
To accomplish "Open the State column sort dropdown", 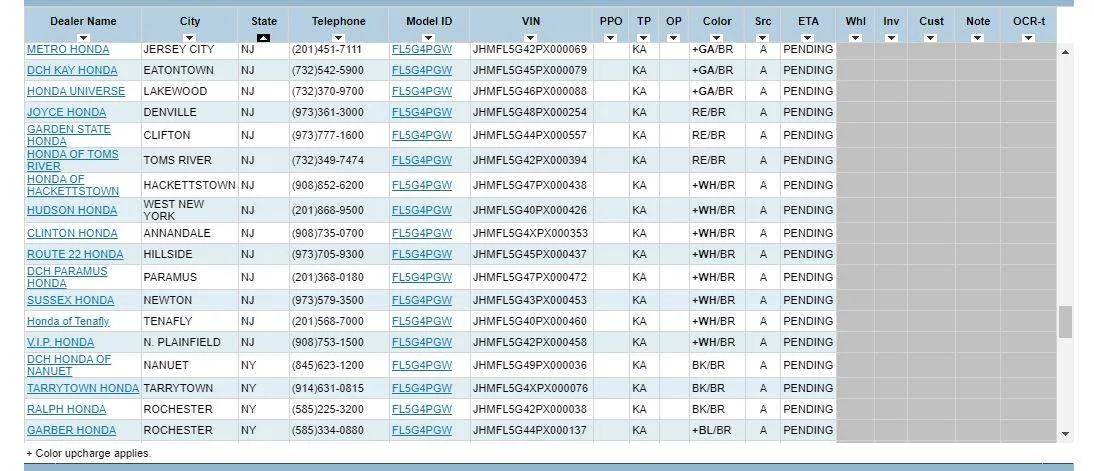I will point(264,38).
